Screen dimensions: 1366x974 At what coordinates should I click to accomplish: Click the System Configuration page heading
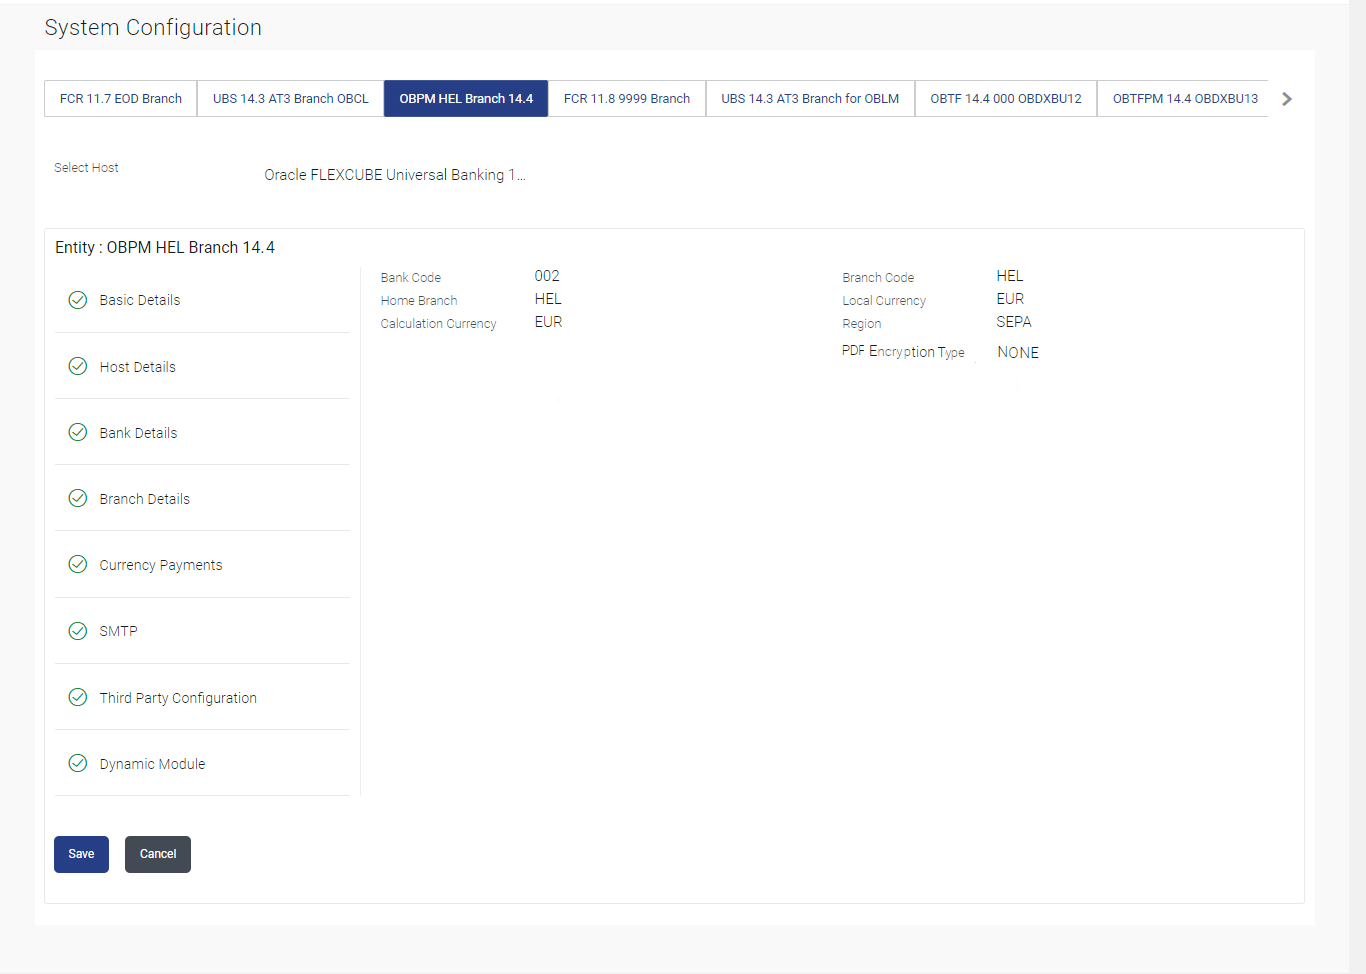[153, 28]
